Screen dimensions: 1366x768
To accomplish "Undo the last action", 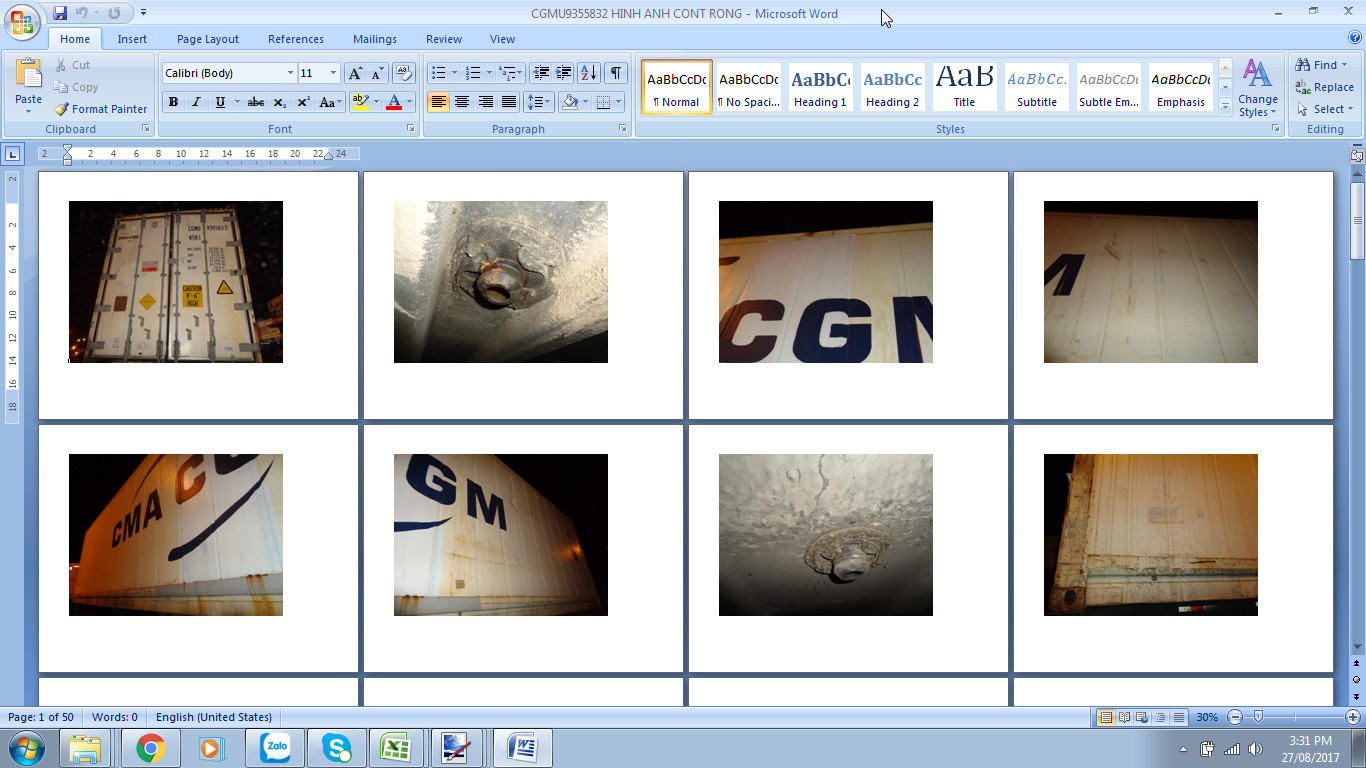I will tap(83, 13).
